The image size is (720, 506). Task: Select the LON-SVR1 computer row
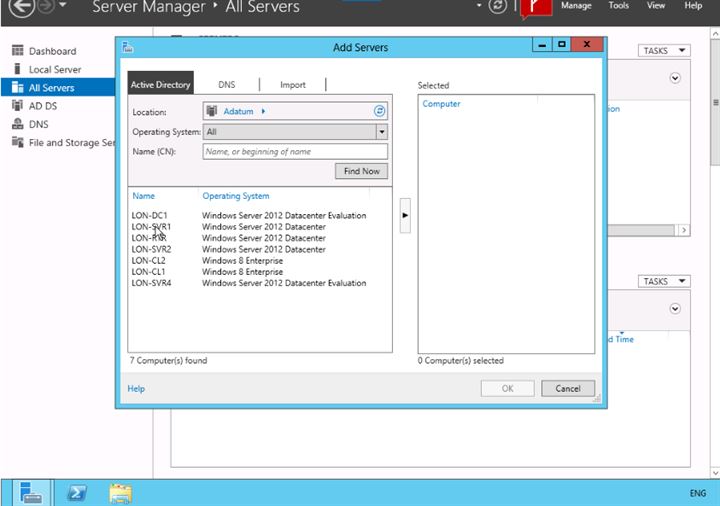[229, 226]
